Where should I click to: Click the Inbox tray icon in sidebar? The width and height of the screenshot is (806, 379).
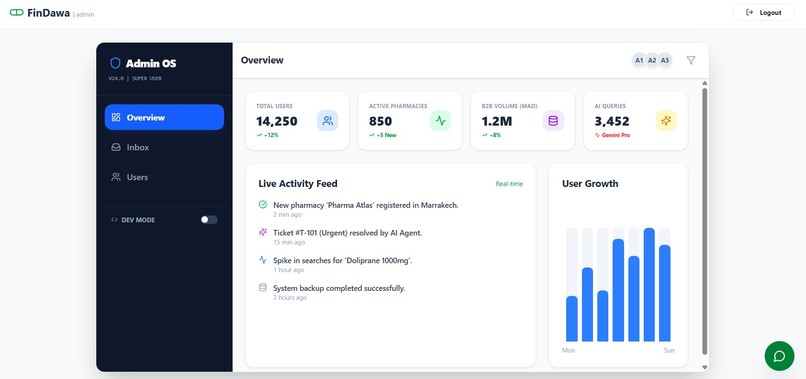116,147
